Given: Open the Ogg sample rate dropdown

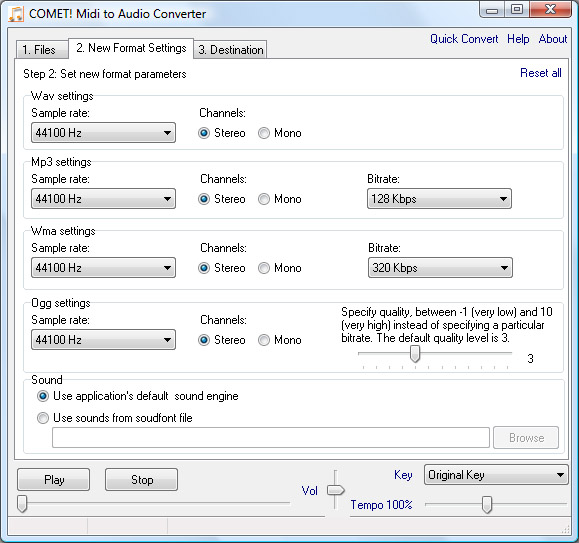Looking at the screenshot, I should coord(103,340).
